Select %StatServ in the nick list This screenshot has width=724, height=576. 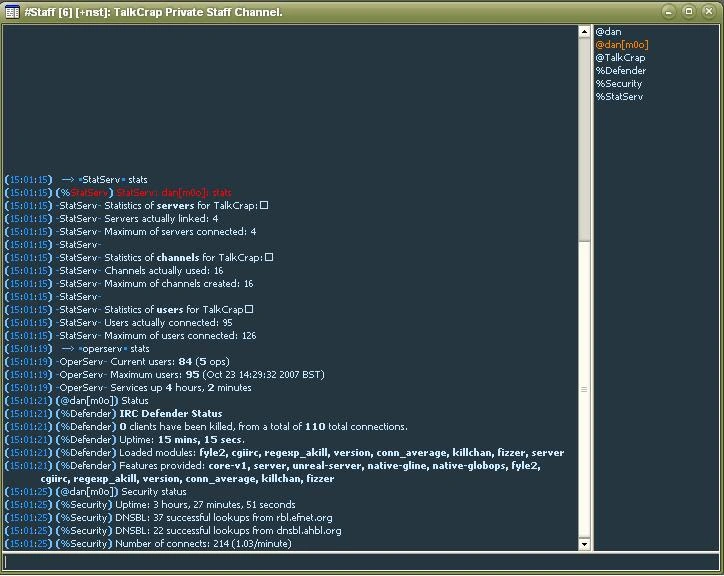(619, 97)
